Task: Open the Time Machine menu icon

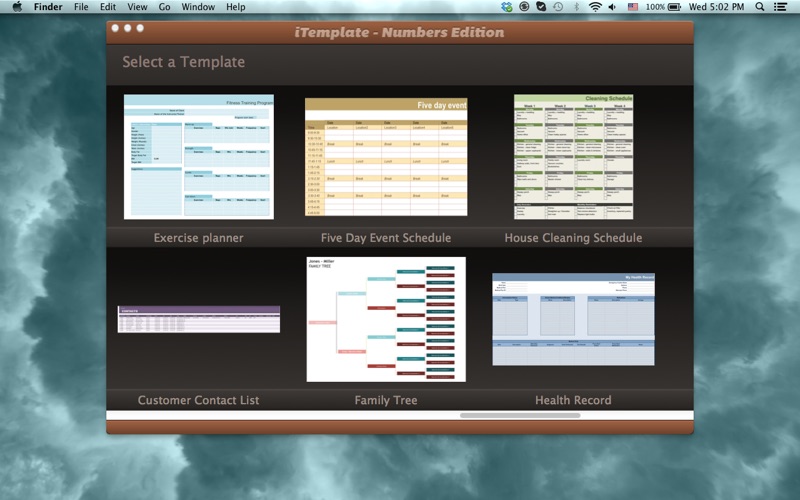Action: 558,7
